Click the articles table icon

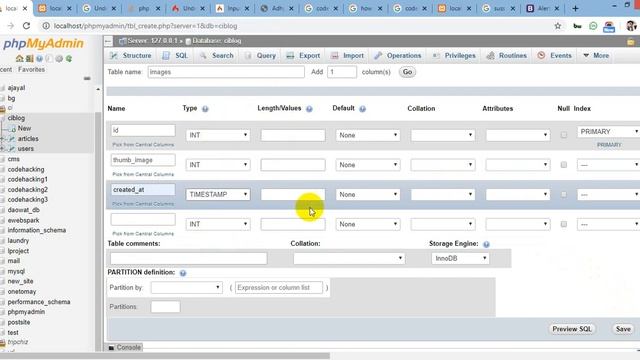(12, 139)
